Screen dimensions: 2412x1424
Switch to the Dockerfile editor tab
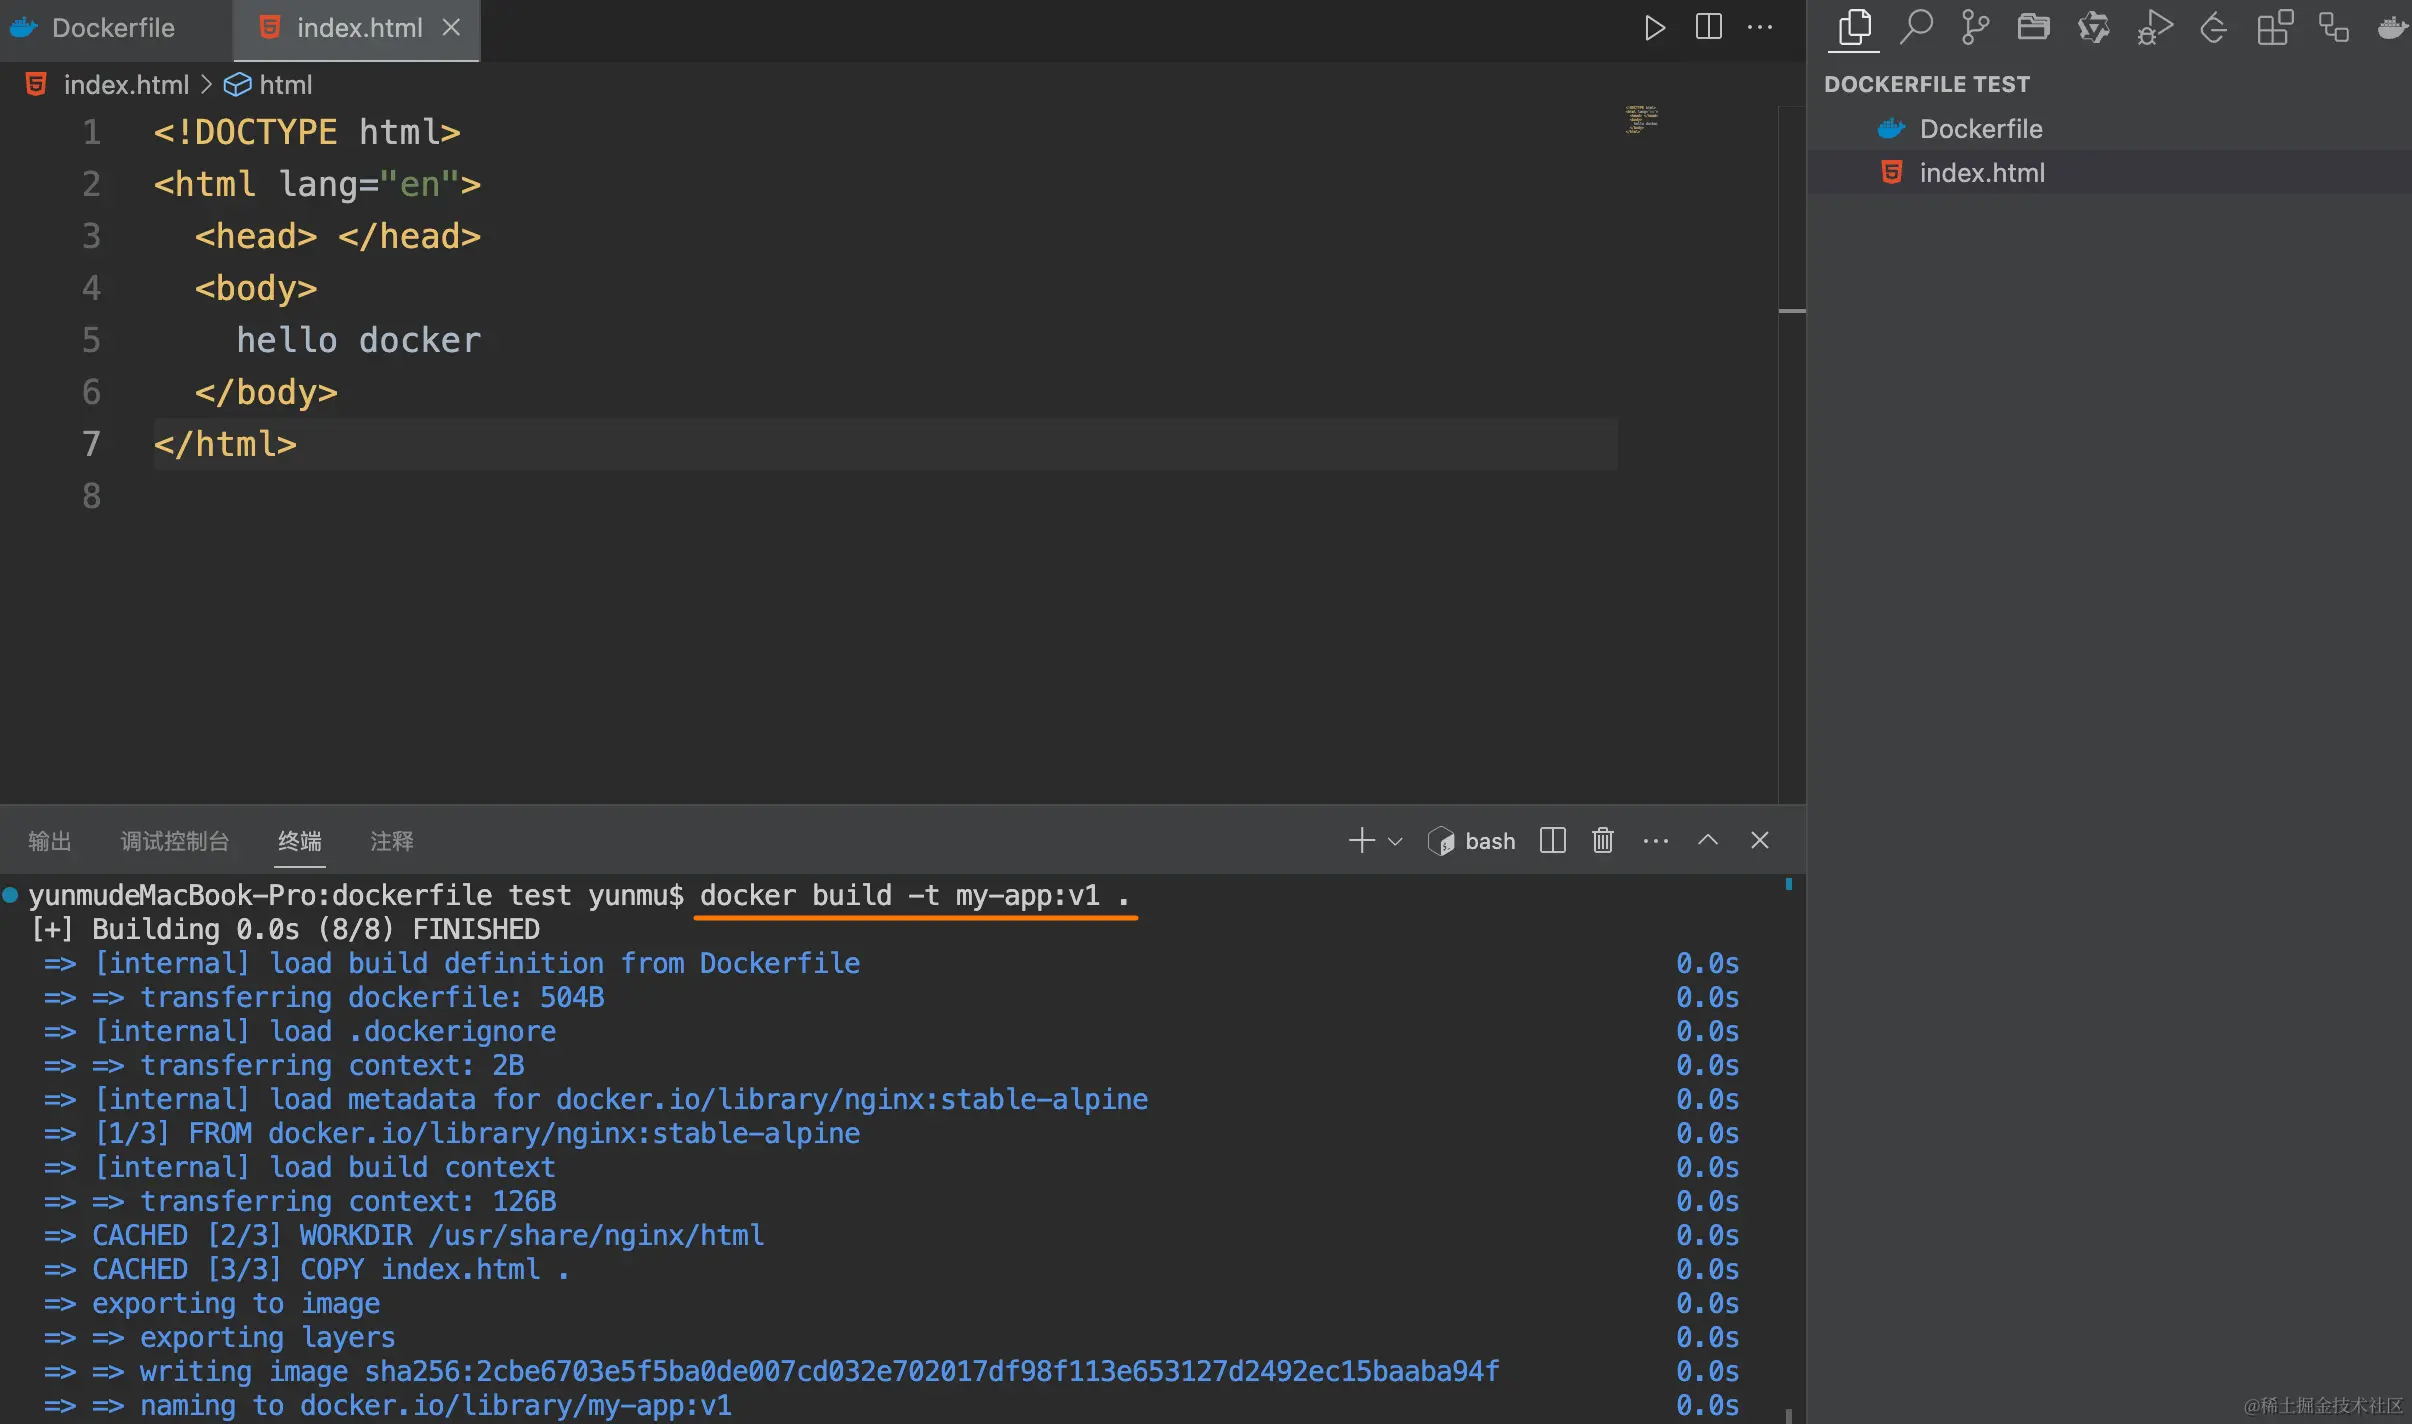point(112,28)
